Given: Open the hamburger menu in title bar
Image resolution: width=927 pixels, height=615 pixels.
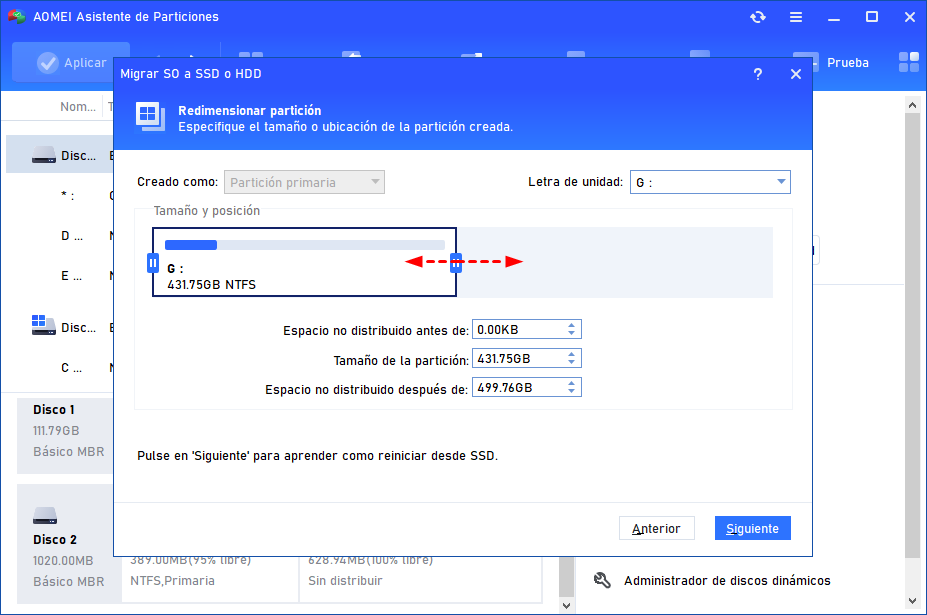Looking at the screenshot, I should click(796, 17).
